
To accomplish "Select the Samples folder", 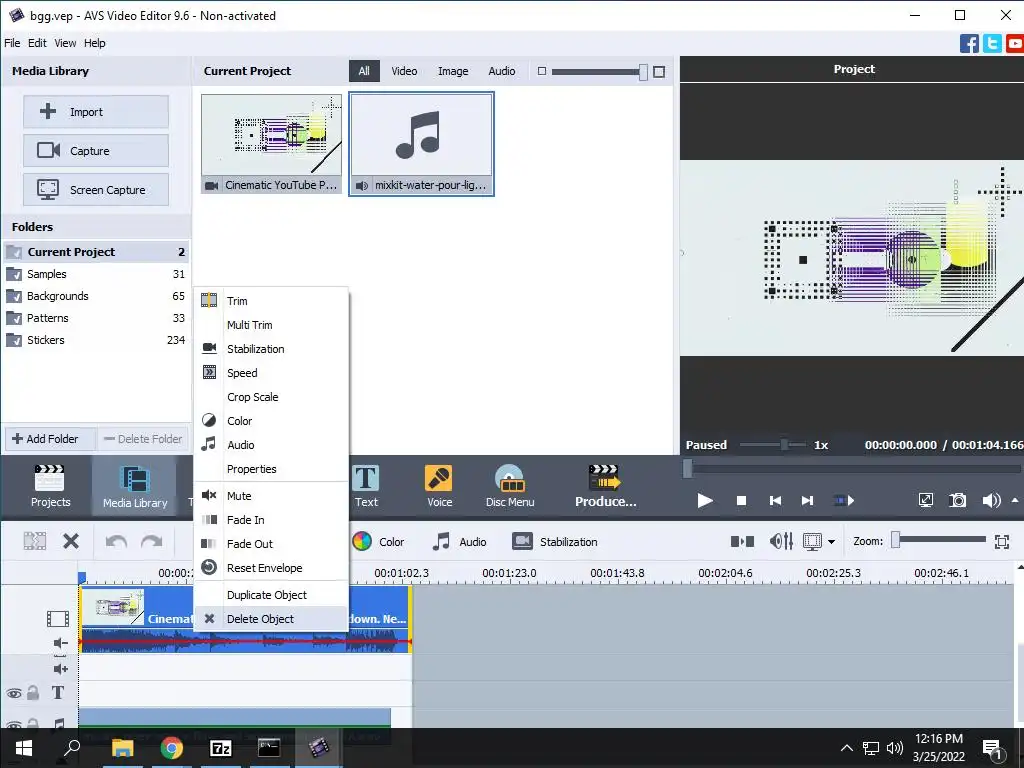I will point(95,274).
